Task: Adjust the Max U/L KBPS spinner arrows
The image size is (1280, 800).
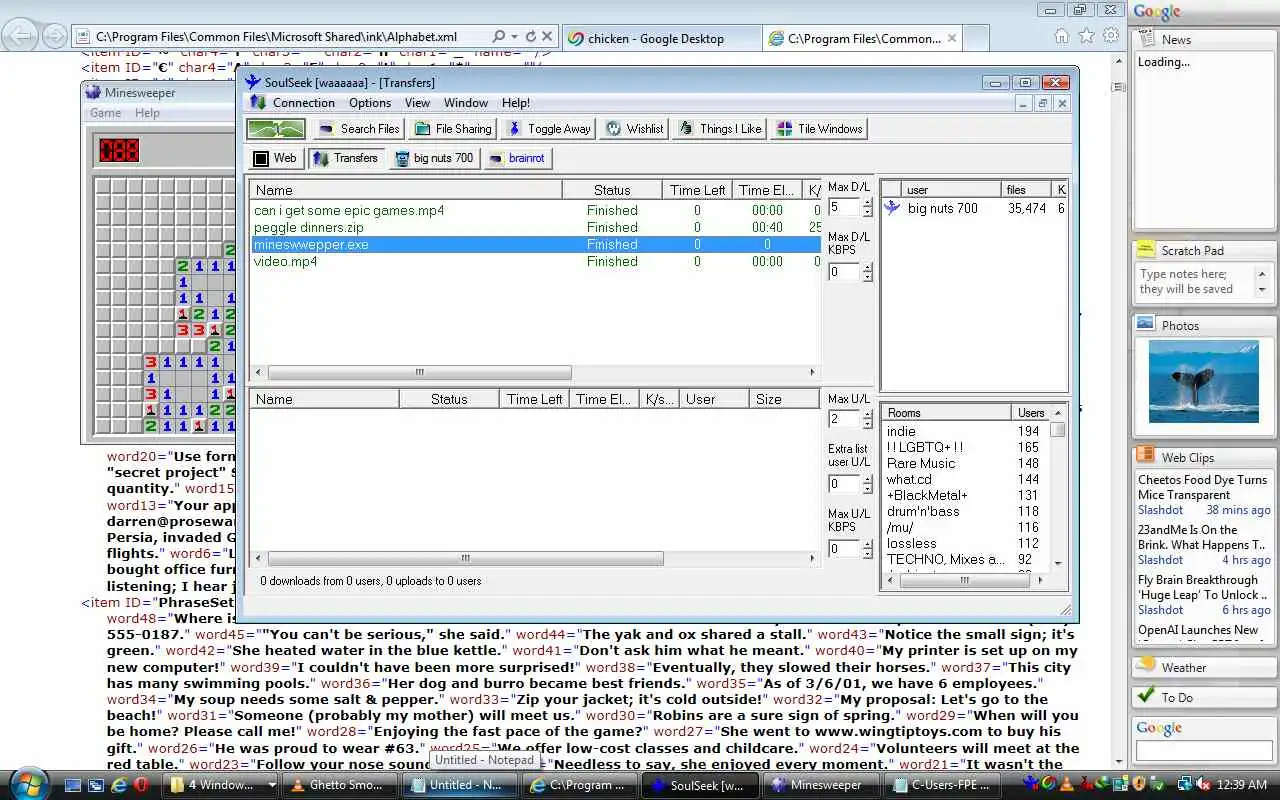Action: pyautogui.click(x=867, y=549)
